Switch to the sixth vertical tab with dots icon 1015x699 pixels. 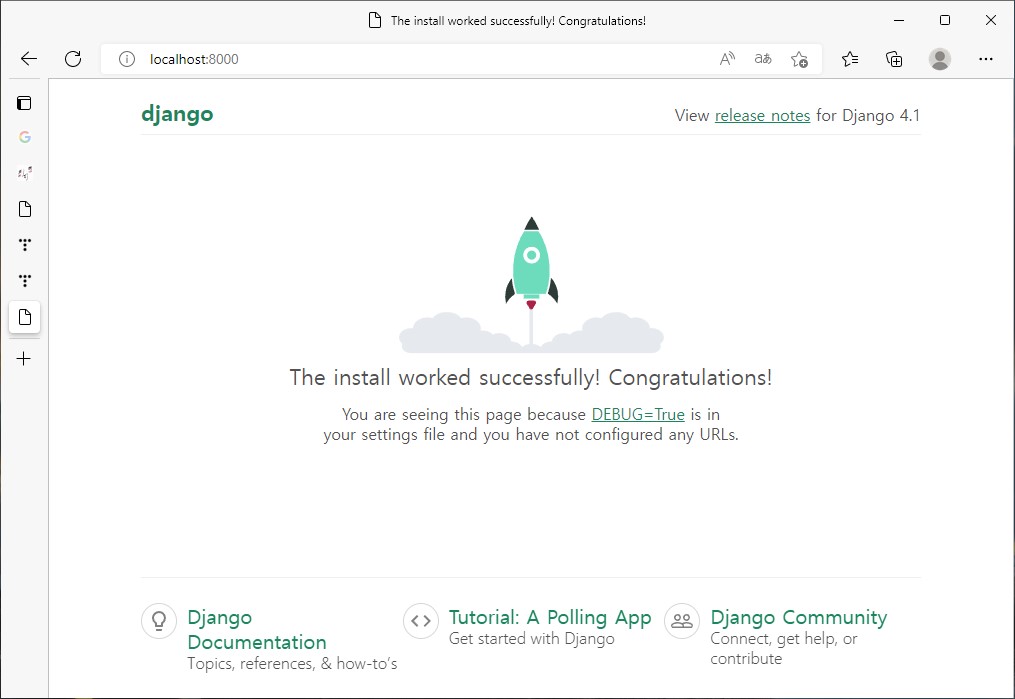click(x=25, y=280)
